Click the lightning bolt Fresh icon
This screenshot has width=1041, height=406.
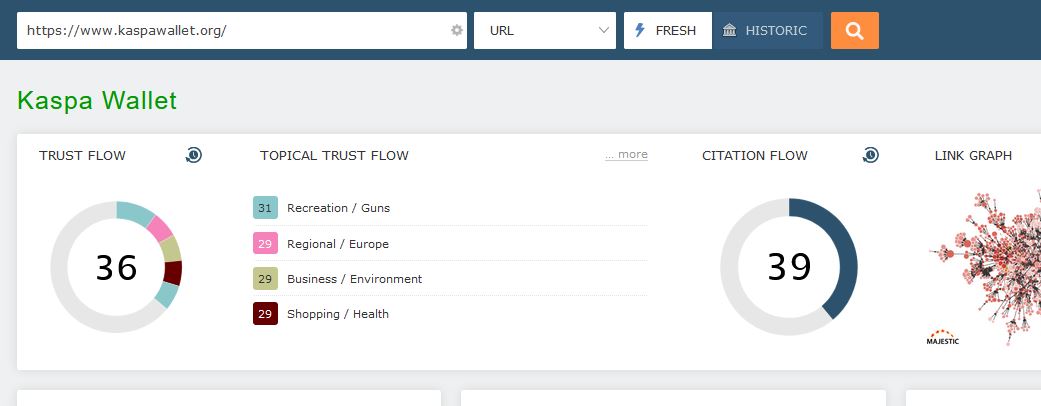pos(640,30)
